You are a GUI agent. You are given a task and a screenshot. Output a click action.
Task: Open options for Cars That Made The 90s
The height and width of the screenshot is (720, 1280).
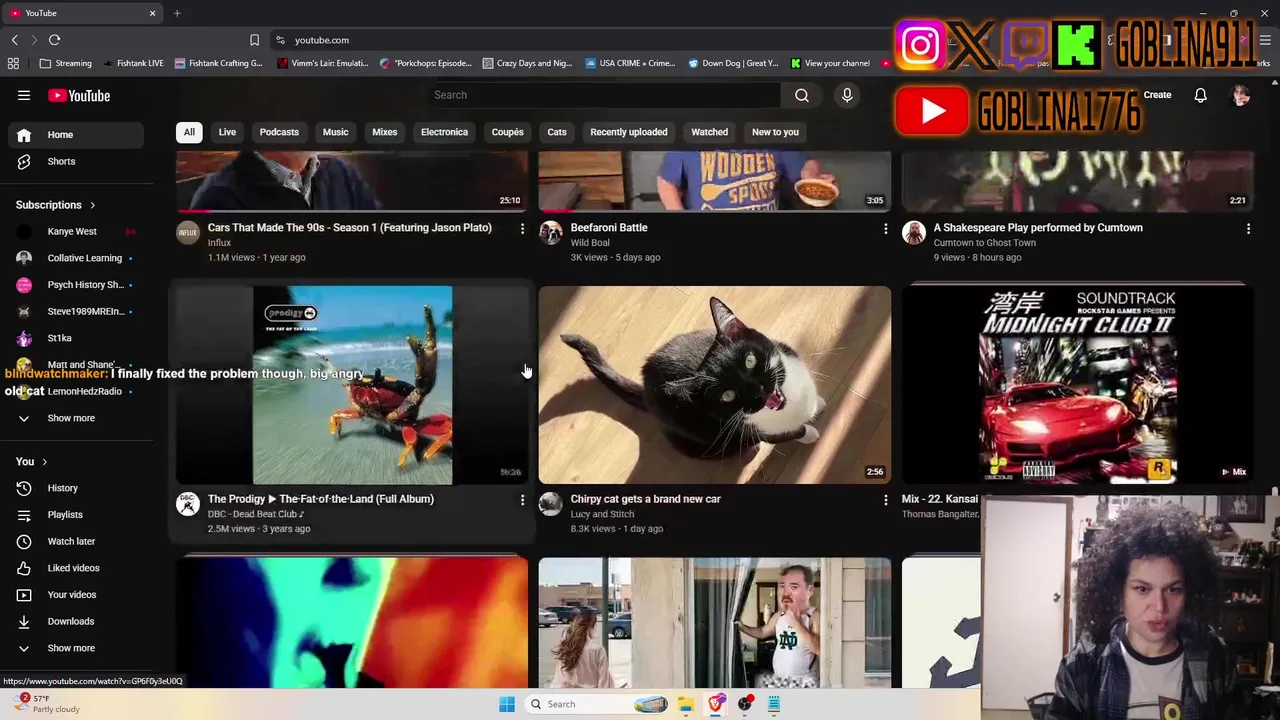(522, 228)
